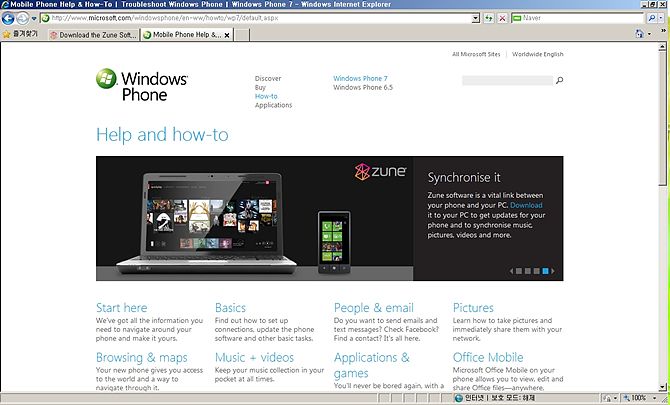Viewport: 670px width, 405px height.
Task: Select the highlighted blue carousel indicator
Action: coord(545,271)
